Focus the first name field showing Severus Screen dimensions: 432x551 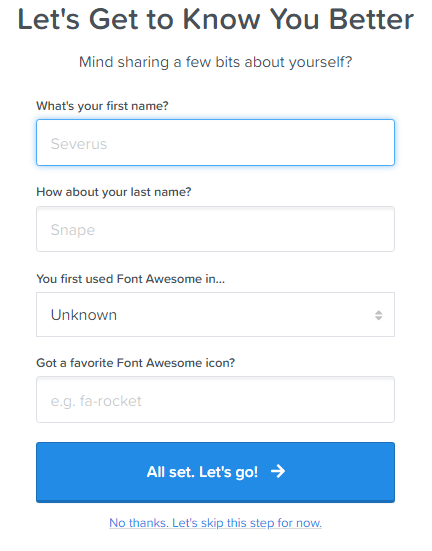pyautogui.click(x=215, y=143)
